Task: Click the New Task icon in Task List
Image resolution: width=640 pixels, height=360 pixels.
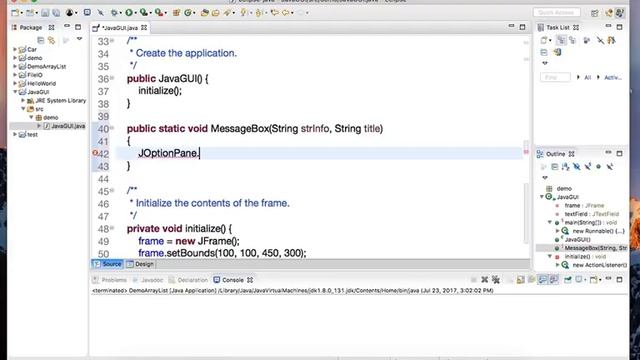Action: point(544,40)
